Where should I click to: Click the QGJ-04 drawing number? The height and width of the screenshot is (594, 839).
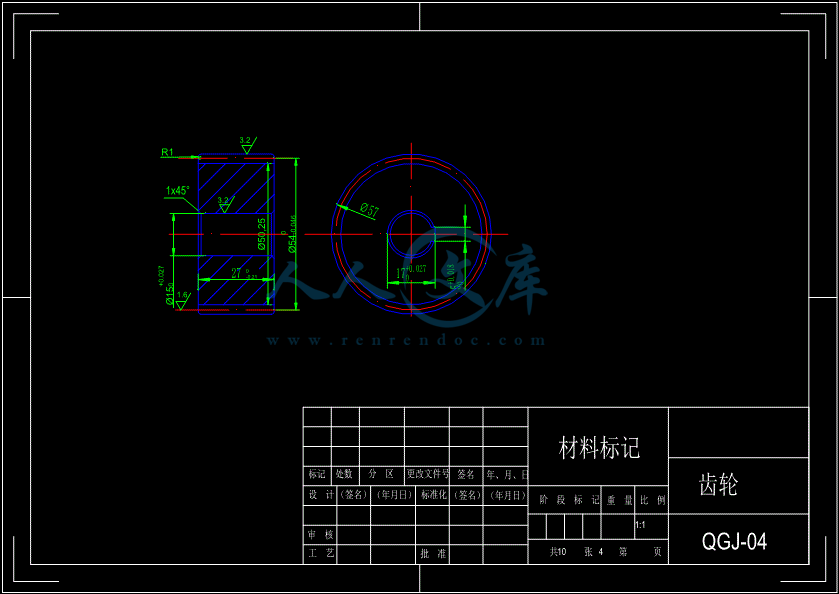[734, 542]
